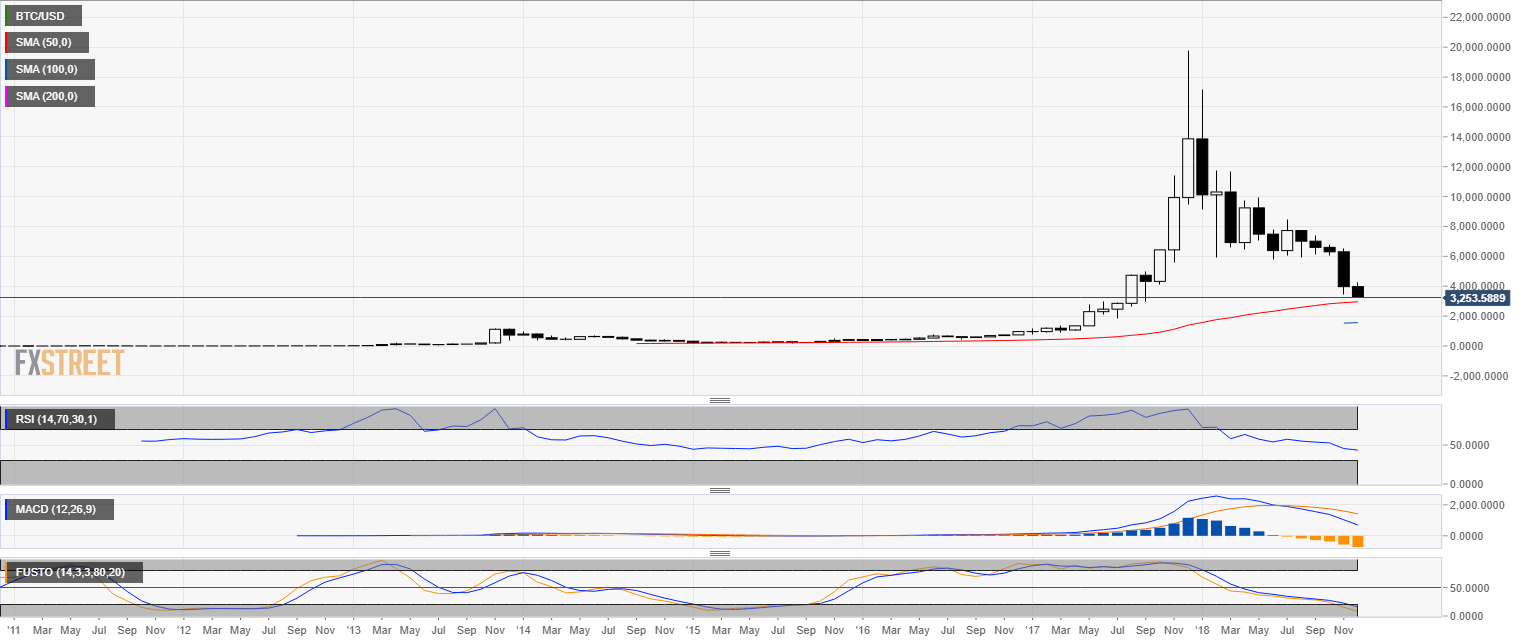Click resize handle between RSI and MACD panels
The height and width of the screenshot is (643, 1531).
tap(719, 491)
